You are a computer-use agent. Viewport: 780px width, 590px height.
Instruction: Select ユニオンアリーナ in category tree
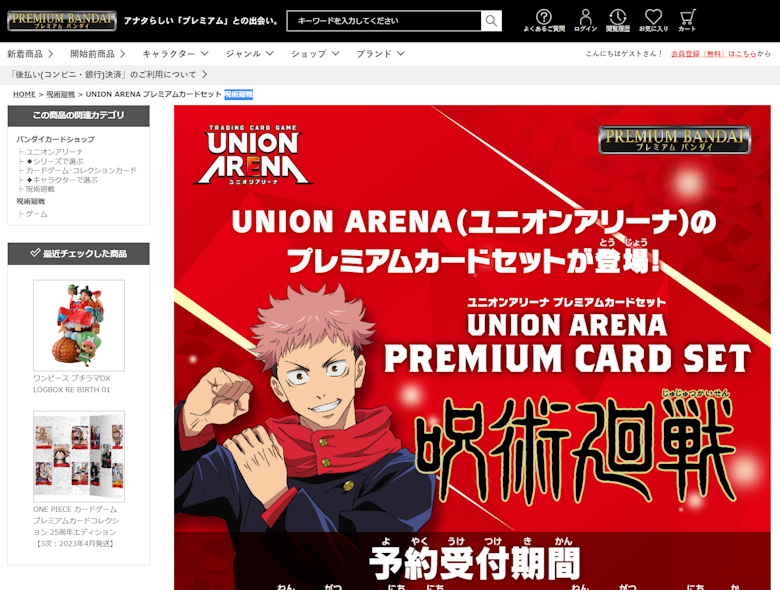click(x=54, y=152)
